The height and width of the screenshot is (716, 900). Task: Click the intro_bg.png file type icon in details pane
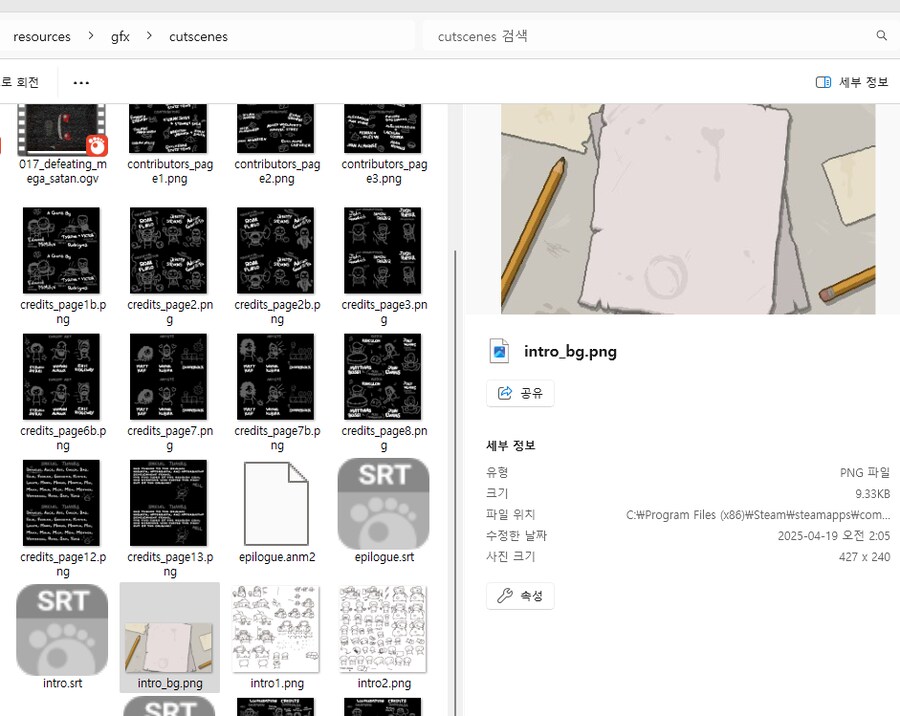(499, 351)
